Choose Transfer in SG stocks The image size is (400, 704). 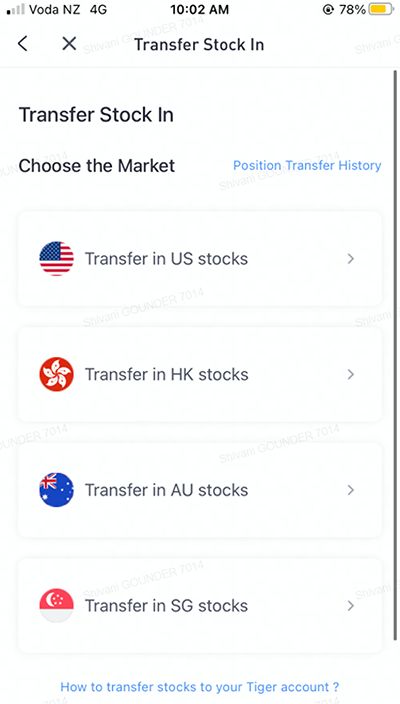(200, 606)
